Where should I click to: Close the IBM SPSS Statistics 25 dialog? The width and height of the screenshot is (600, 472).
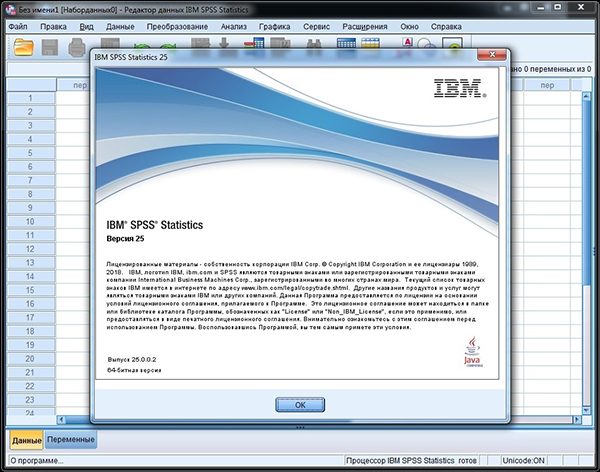click(492, 55)
